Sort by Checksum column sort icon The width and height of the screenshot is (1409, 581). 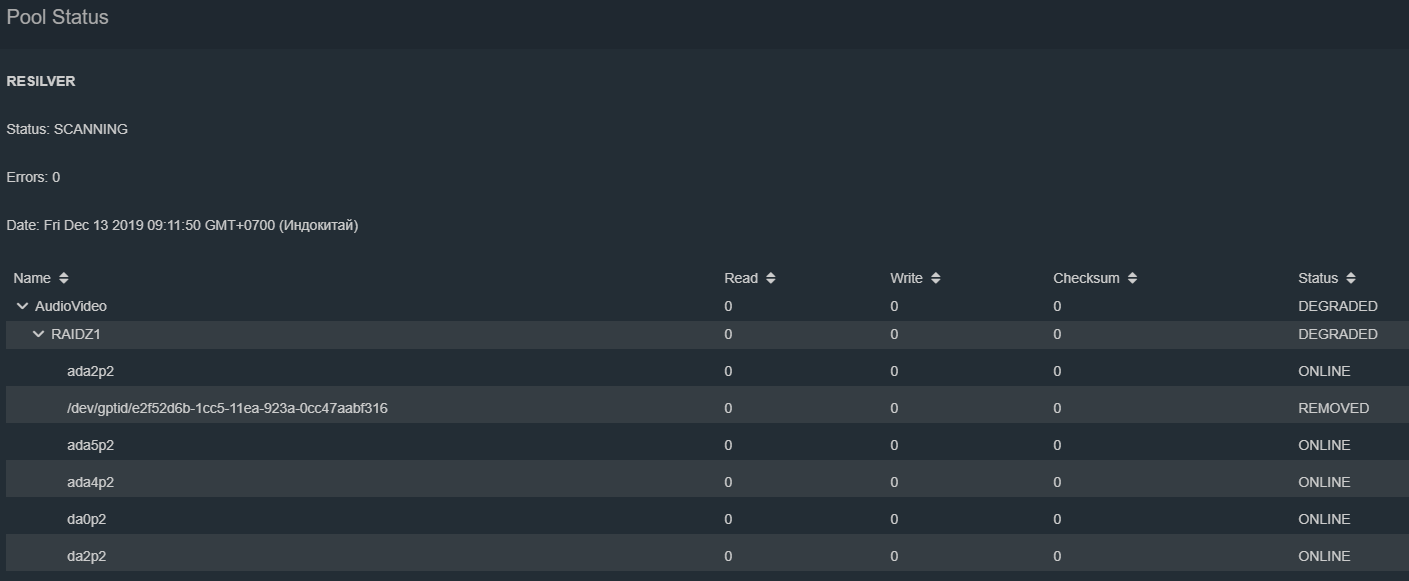click(1132, 278)
